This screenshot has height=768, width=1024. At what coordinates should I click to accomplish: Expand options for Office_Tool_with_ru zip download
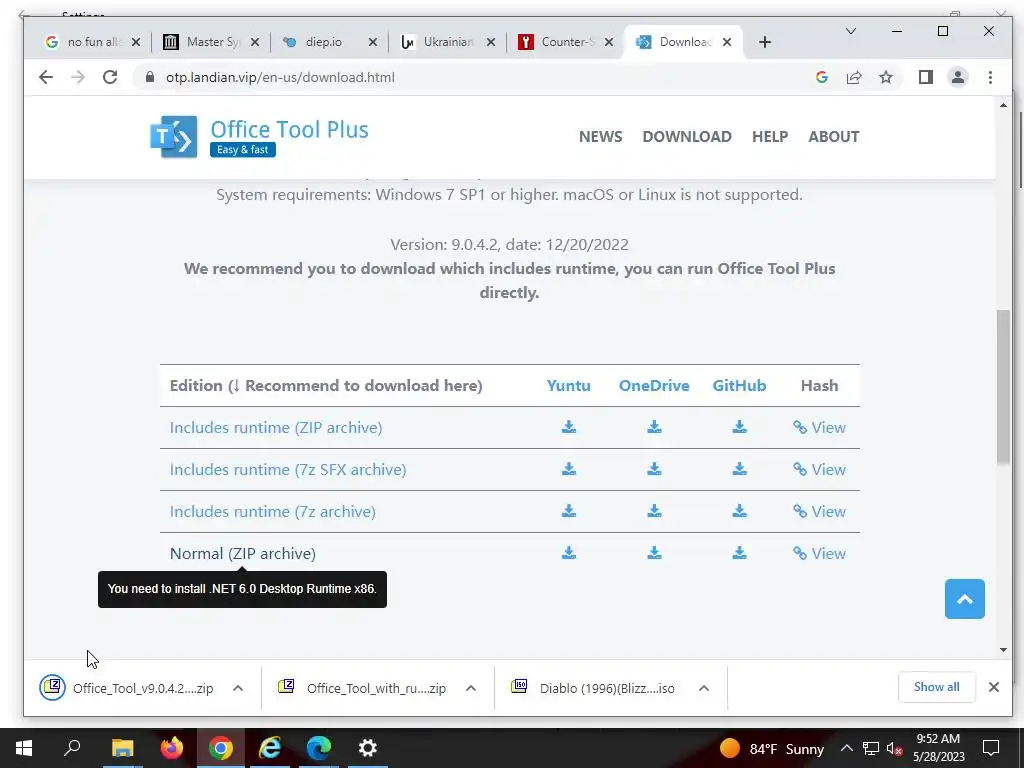[x=470, y=688]
